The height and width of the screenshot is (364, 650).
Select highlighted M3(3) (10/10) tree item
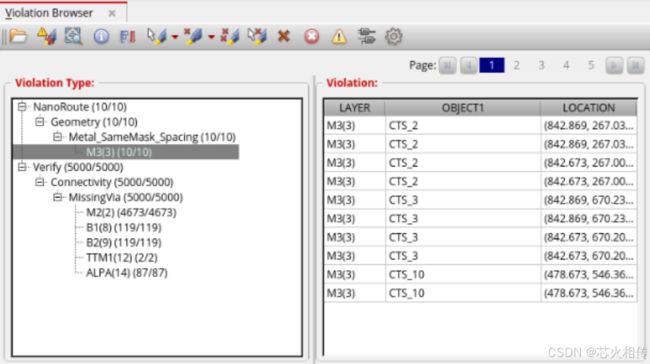coord(119,152)
